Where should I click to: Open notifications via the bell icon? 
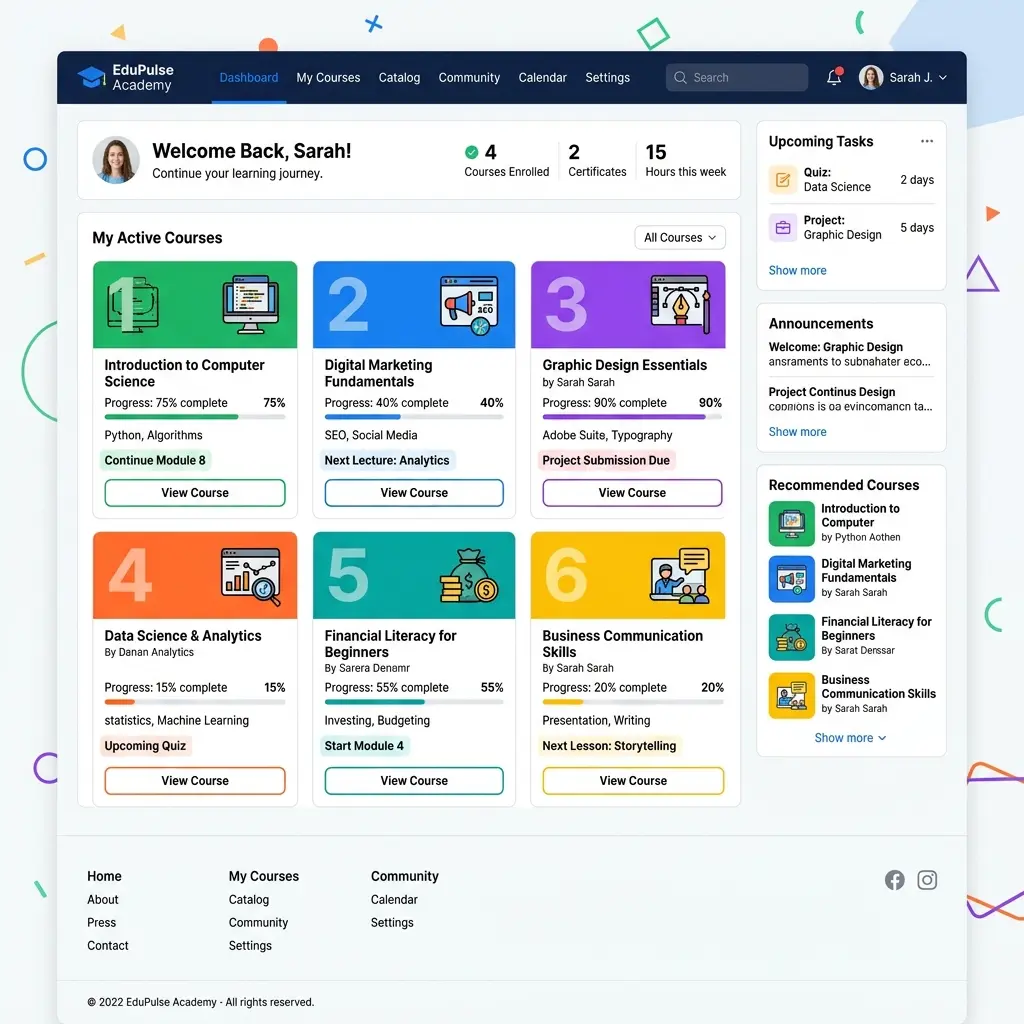833,77
